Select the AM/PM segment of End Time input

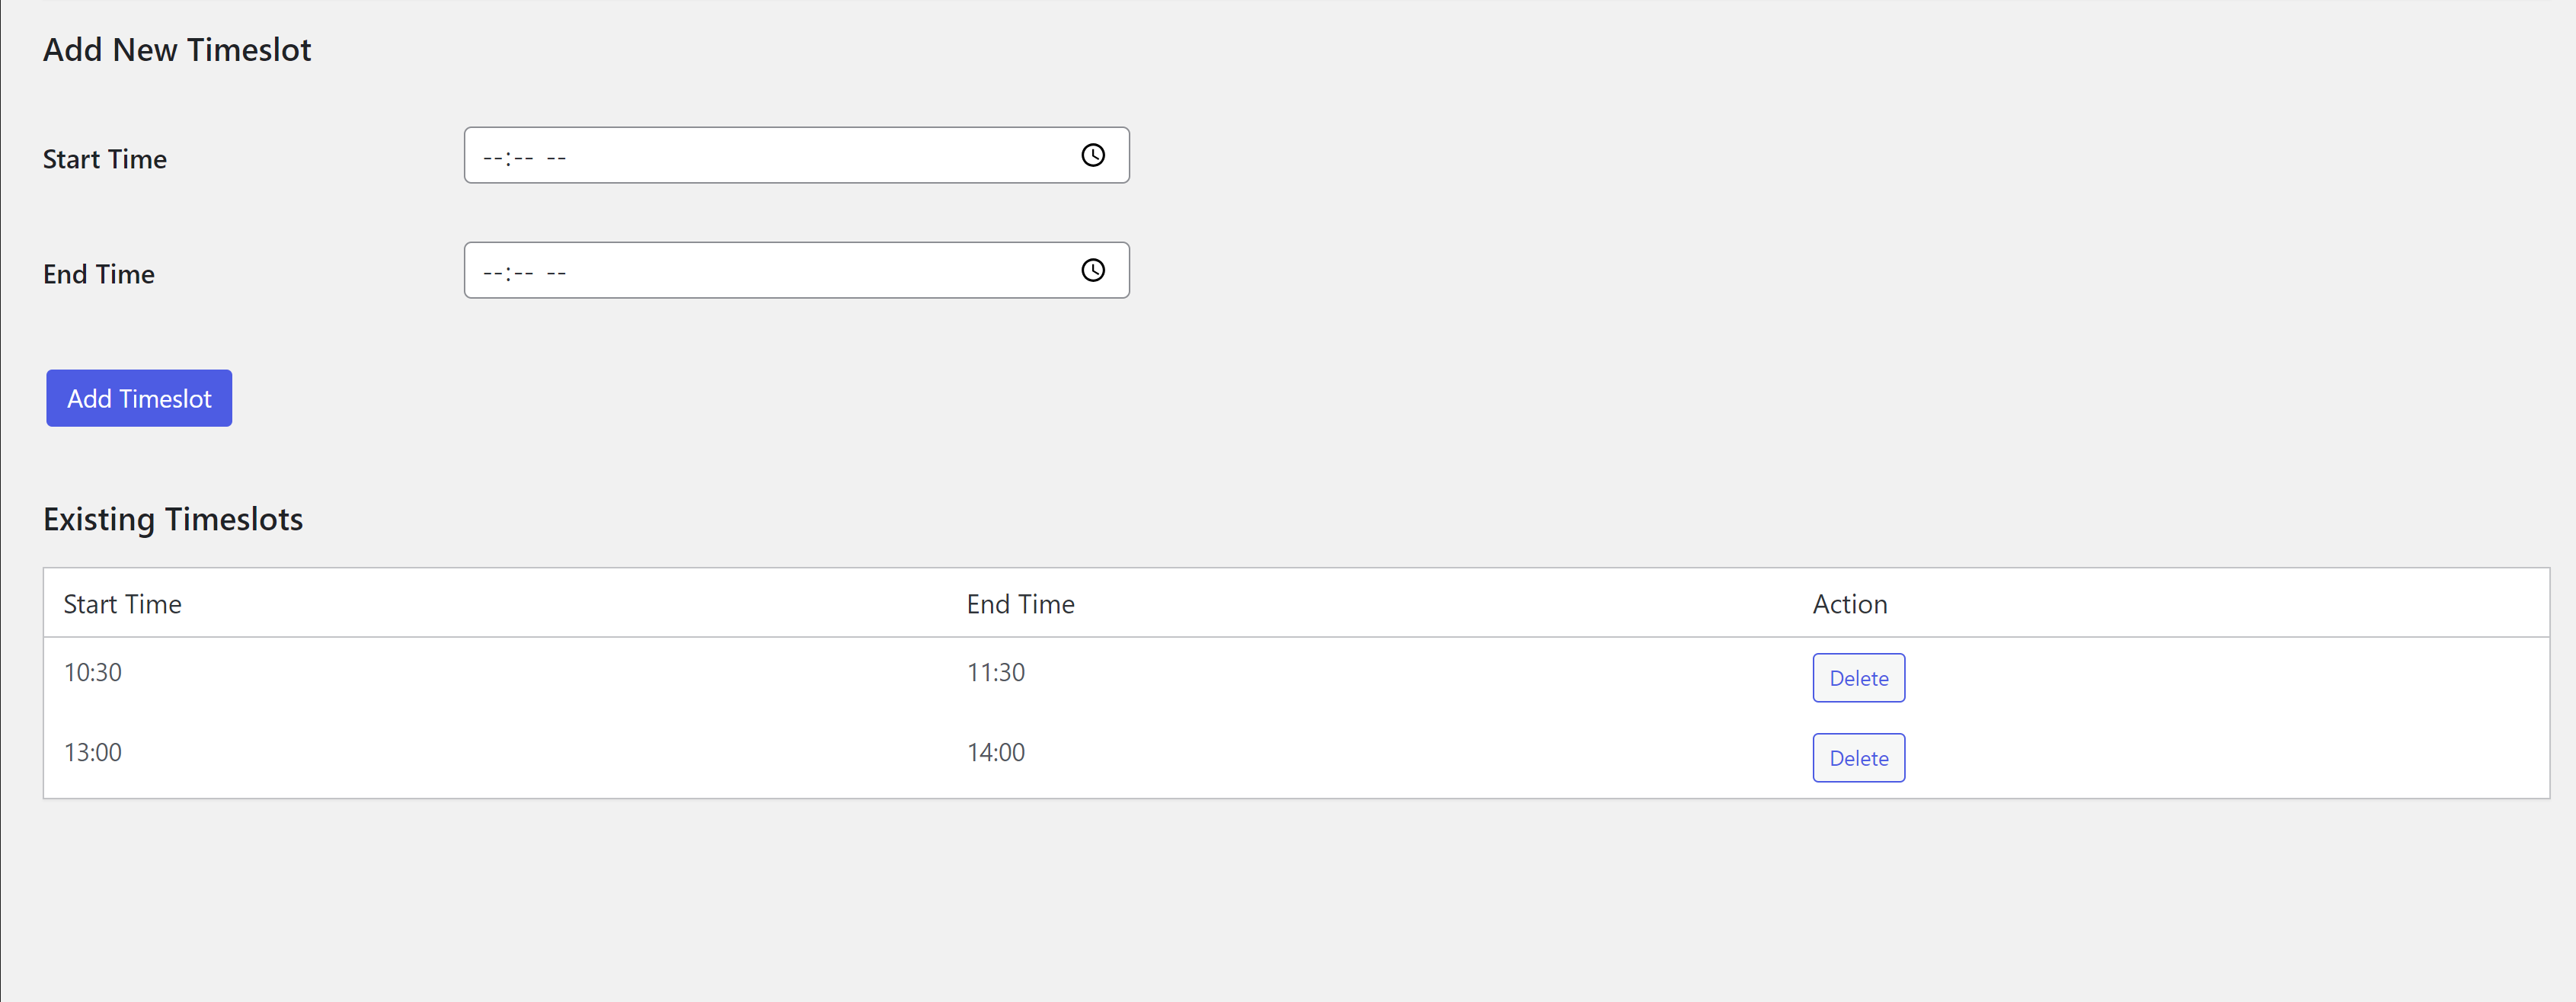click(557, 272)
